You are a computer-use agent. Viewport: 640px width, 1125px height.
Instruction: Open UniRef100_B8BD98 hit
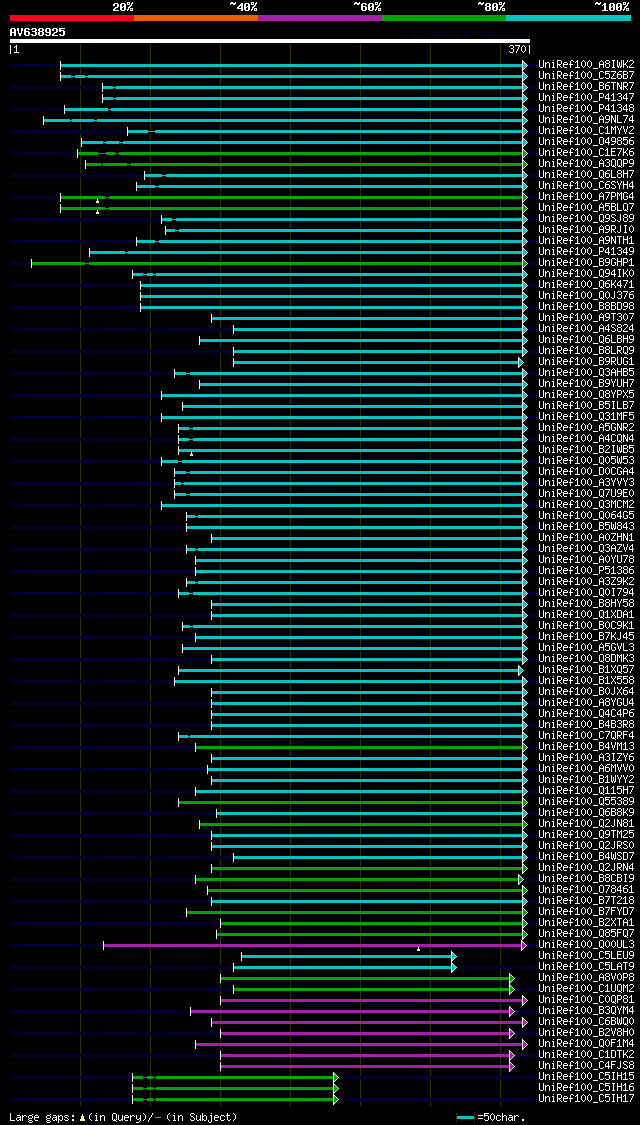tap(586, 308)
